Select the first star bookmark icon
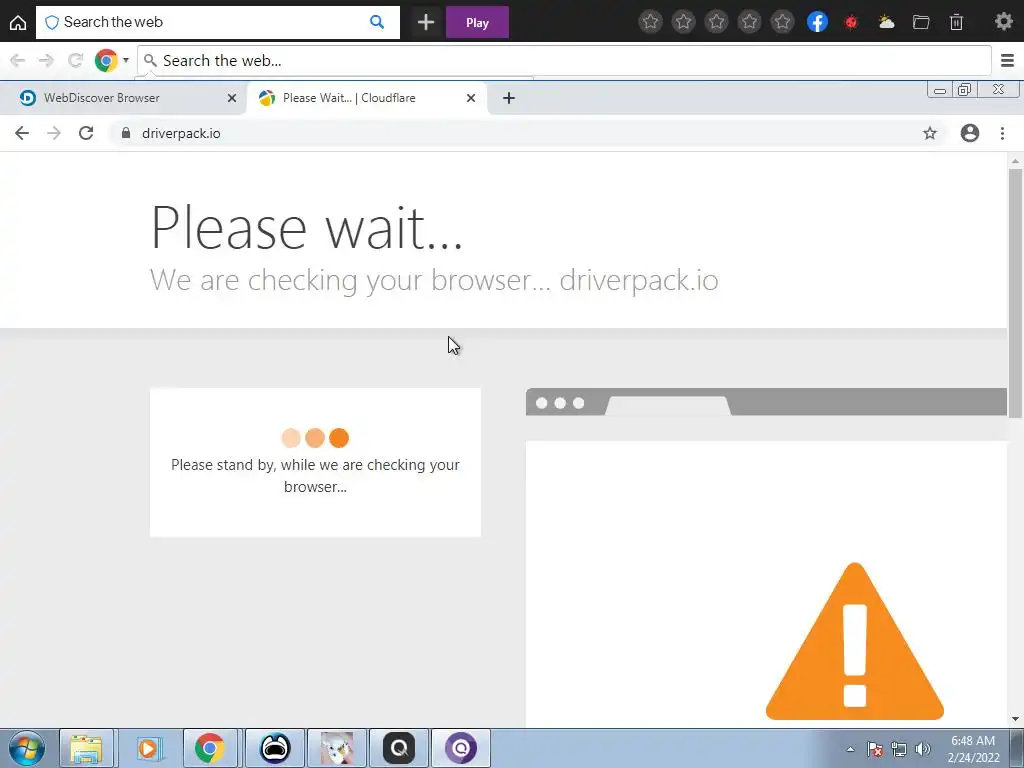This screenshot has height=768, width=1024. (x=650, y=22)
